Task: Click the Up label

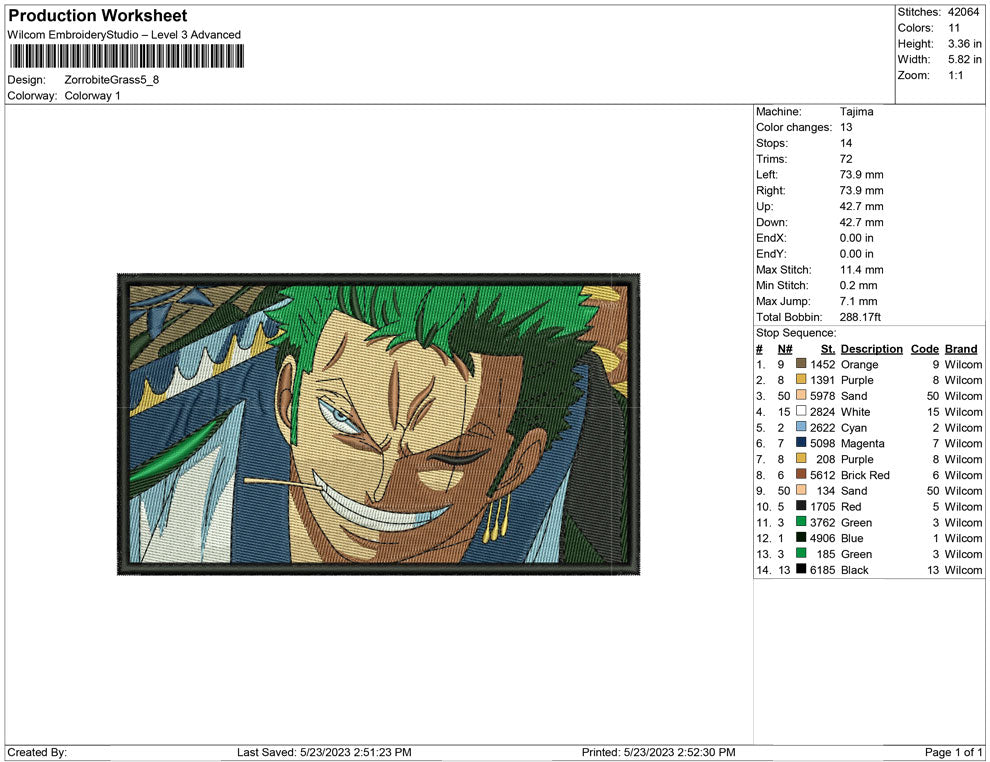Action: point(764,206)
